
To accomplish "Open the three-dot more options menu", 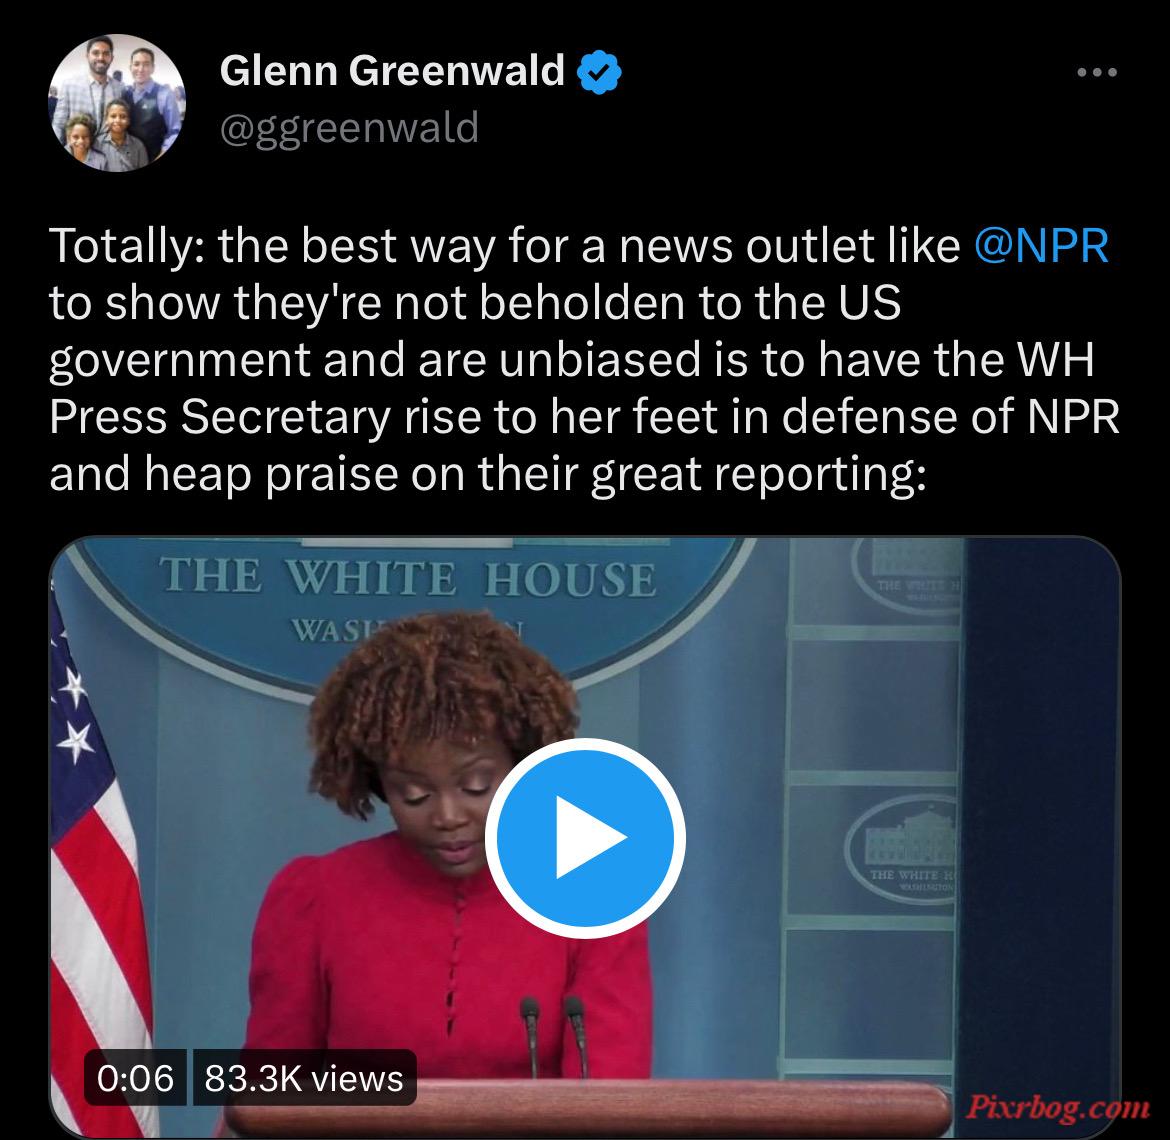I will coord(1097,72).
